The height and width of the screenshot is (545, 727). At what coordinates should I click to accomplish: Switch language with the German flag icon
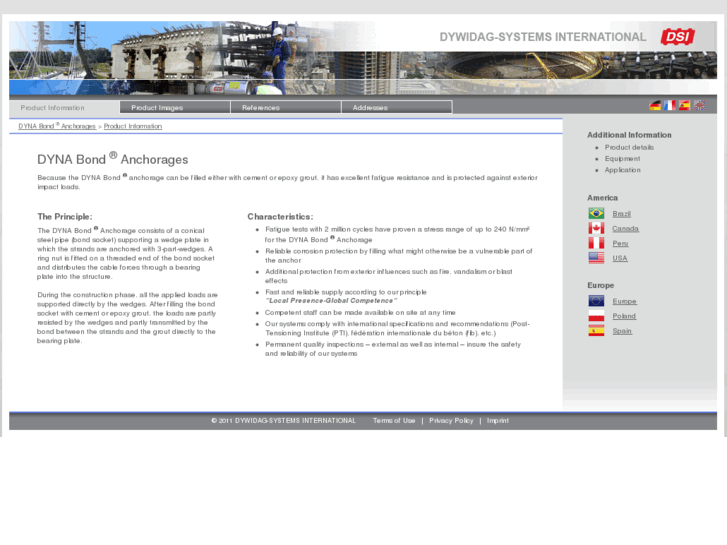point(655,105)
